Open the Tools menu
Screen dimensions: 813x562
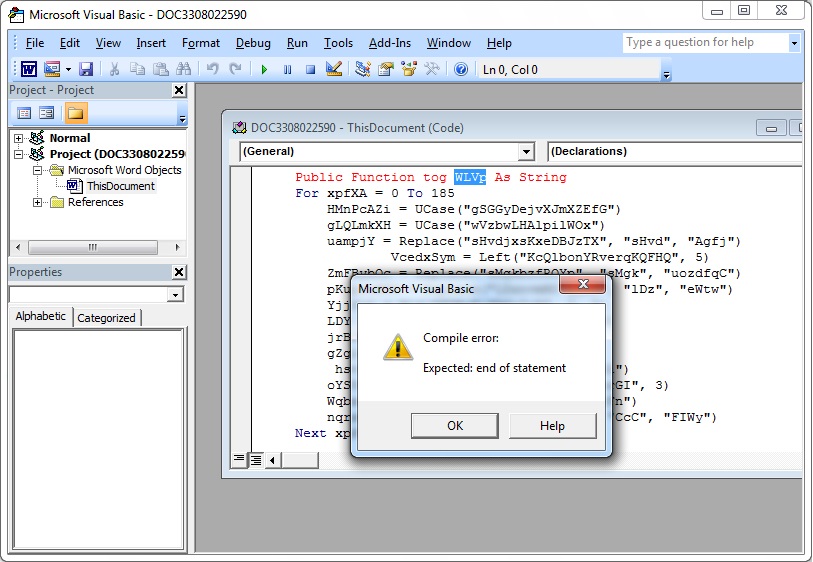338,43
